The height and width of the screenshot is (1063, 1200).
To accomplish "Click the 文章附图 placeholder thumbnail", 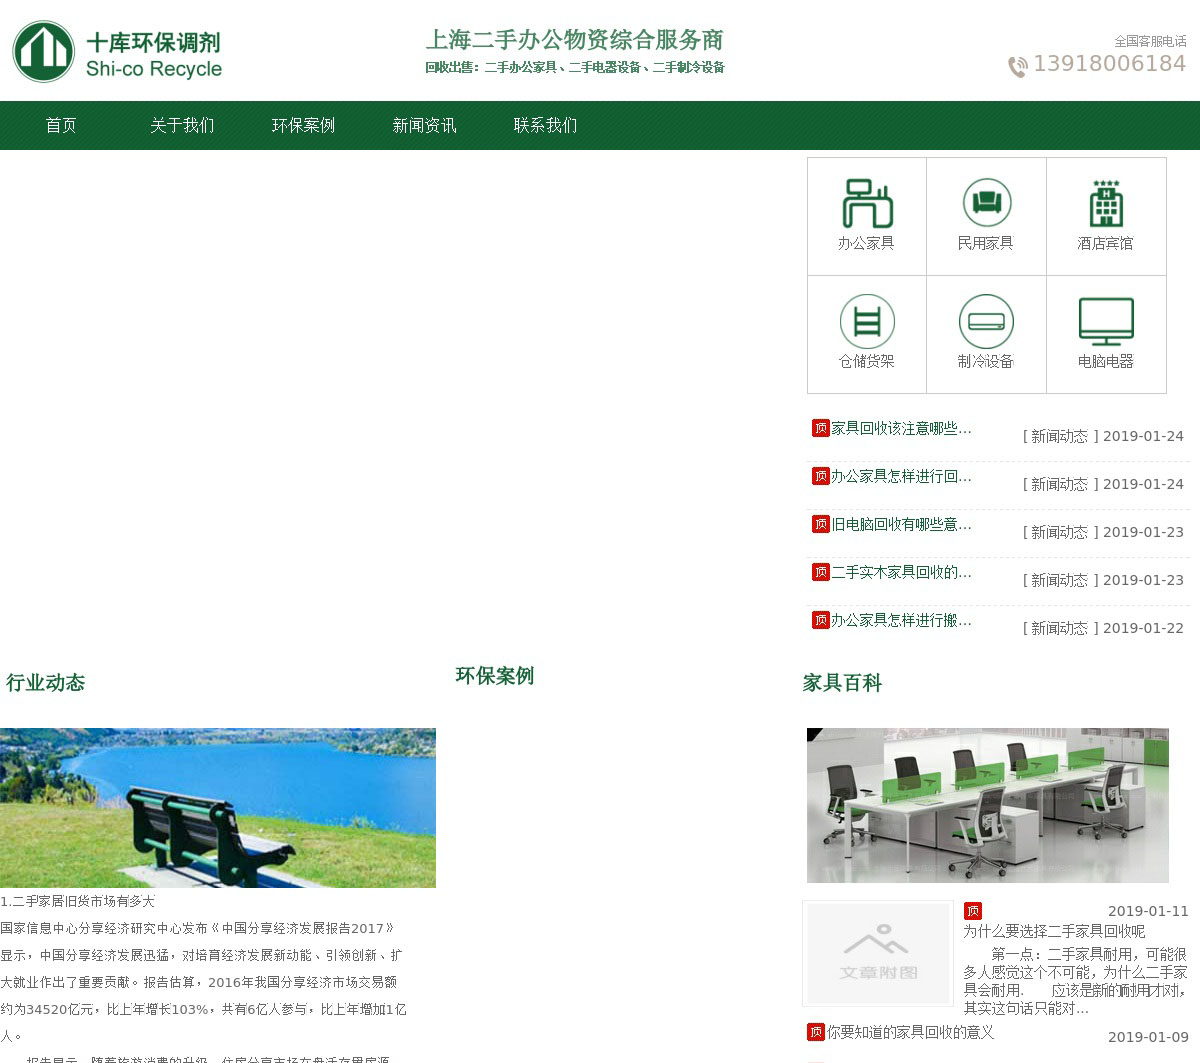I will click(878, 953).
